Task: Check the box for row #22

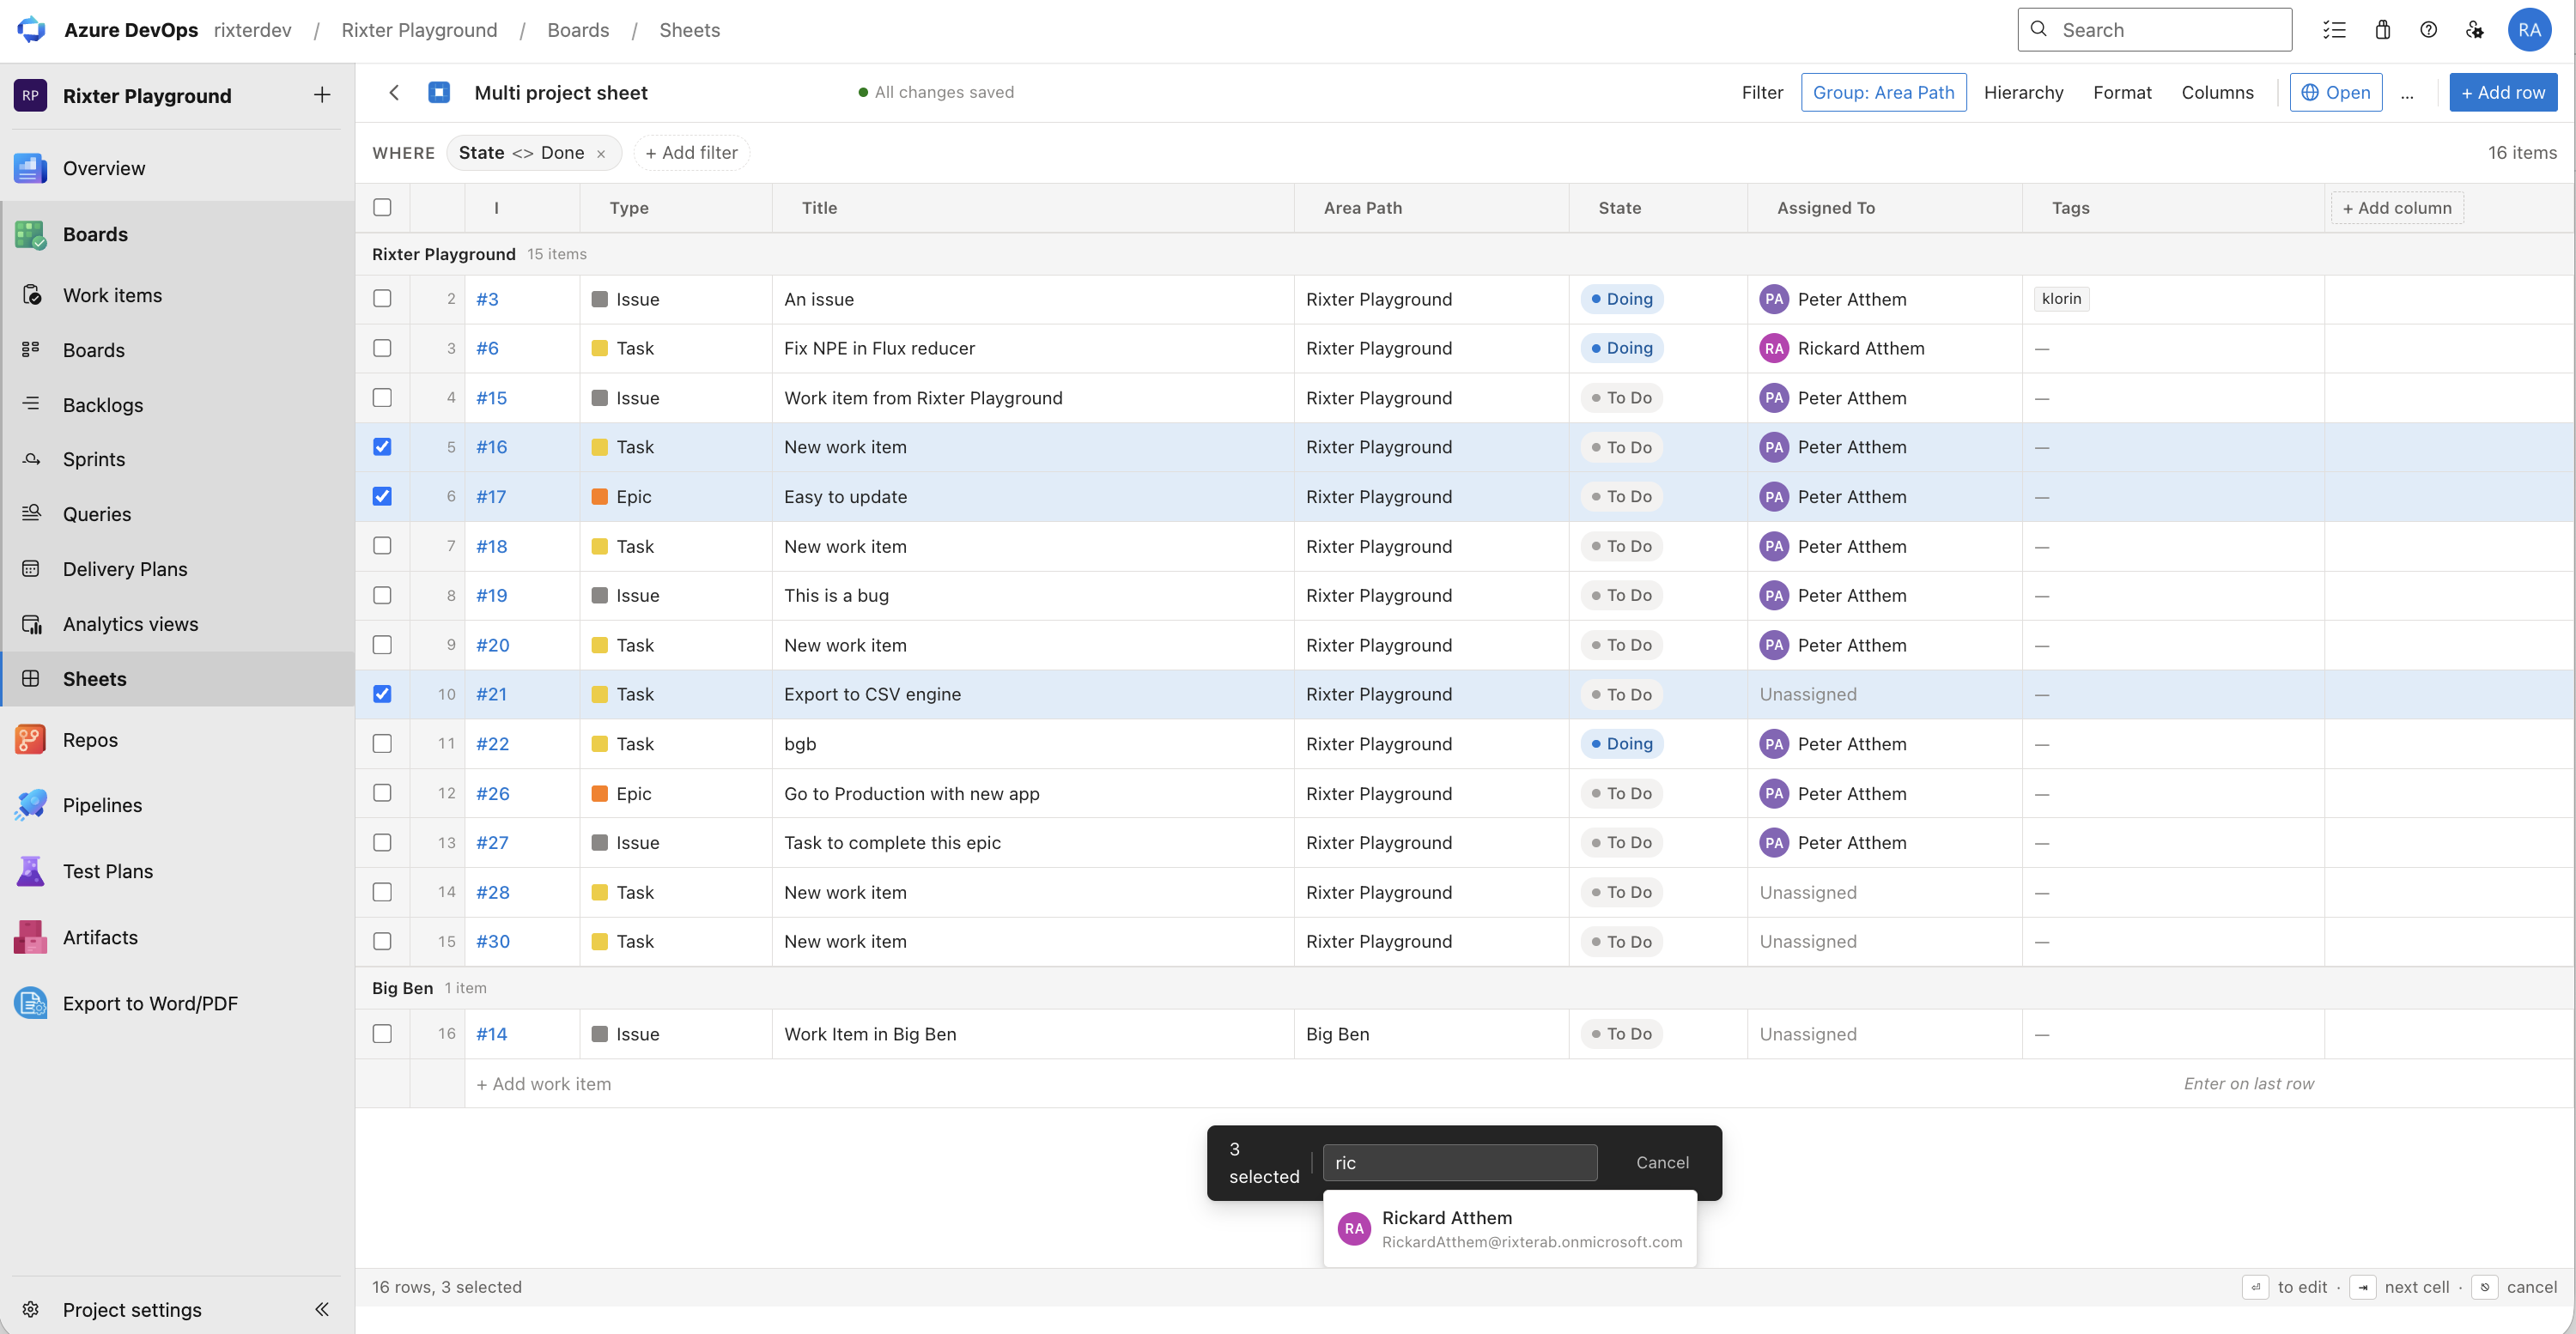Action: coord(382,744)
